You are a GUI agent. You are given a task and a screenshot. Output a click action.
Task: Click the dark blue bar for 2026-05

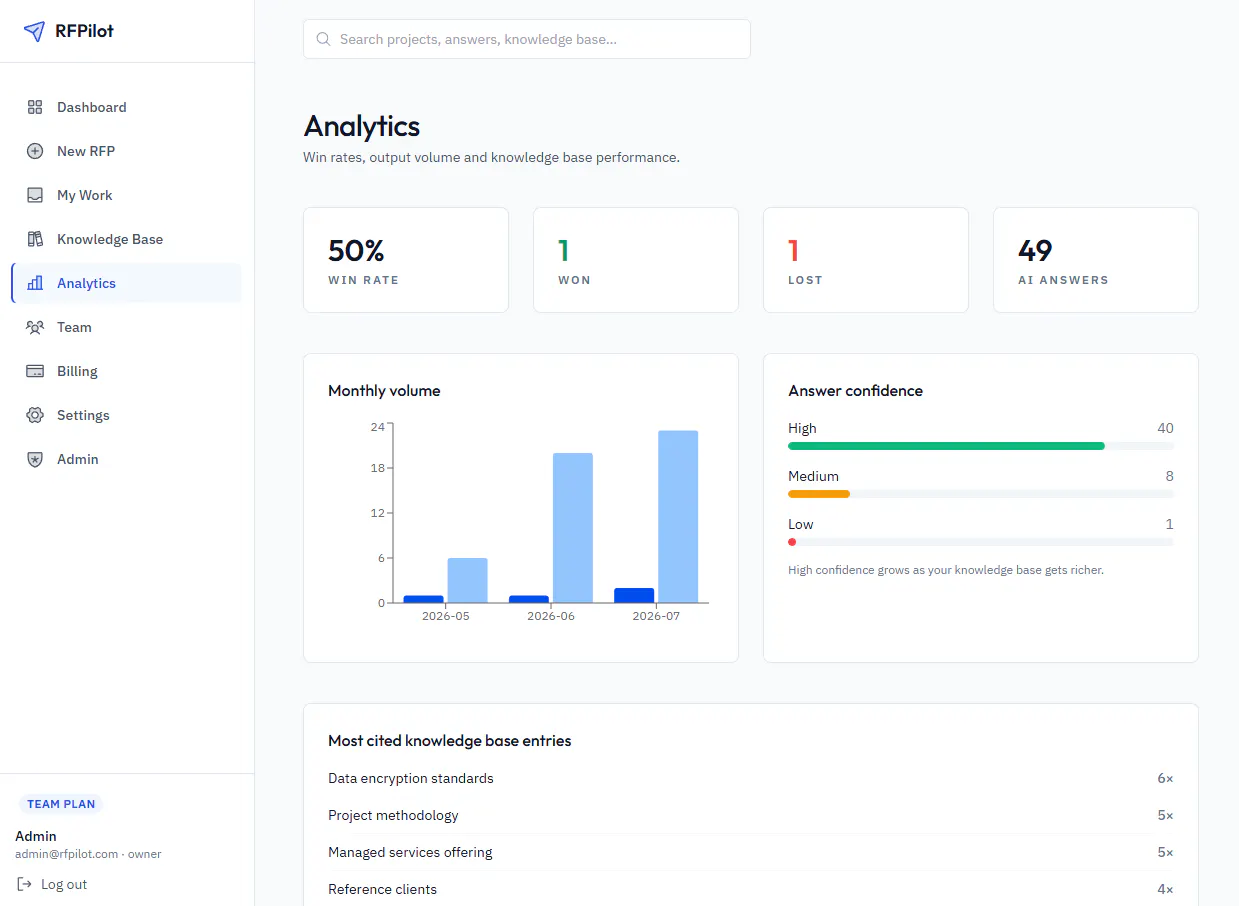click(423, 599)
